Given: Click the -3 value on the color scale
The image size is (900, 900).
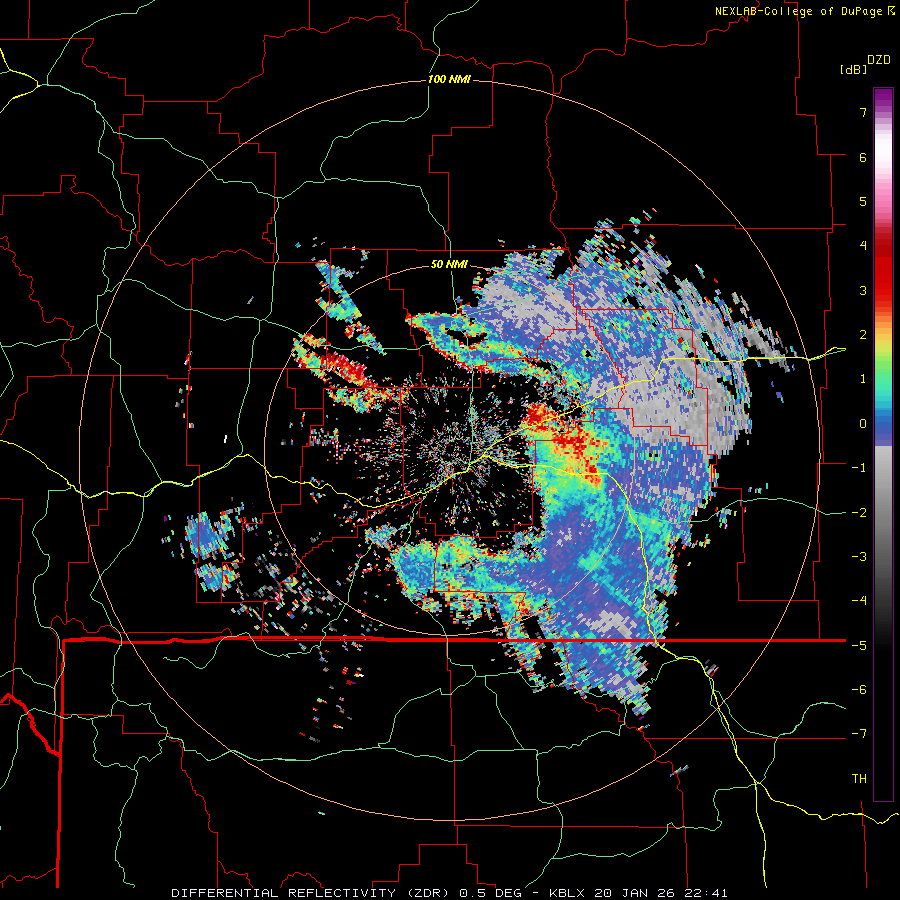Looking at the screenshot, I should [859, 557].
